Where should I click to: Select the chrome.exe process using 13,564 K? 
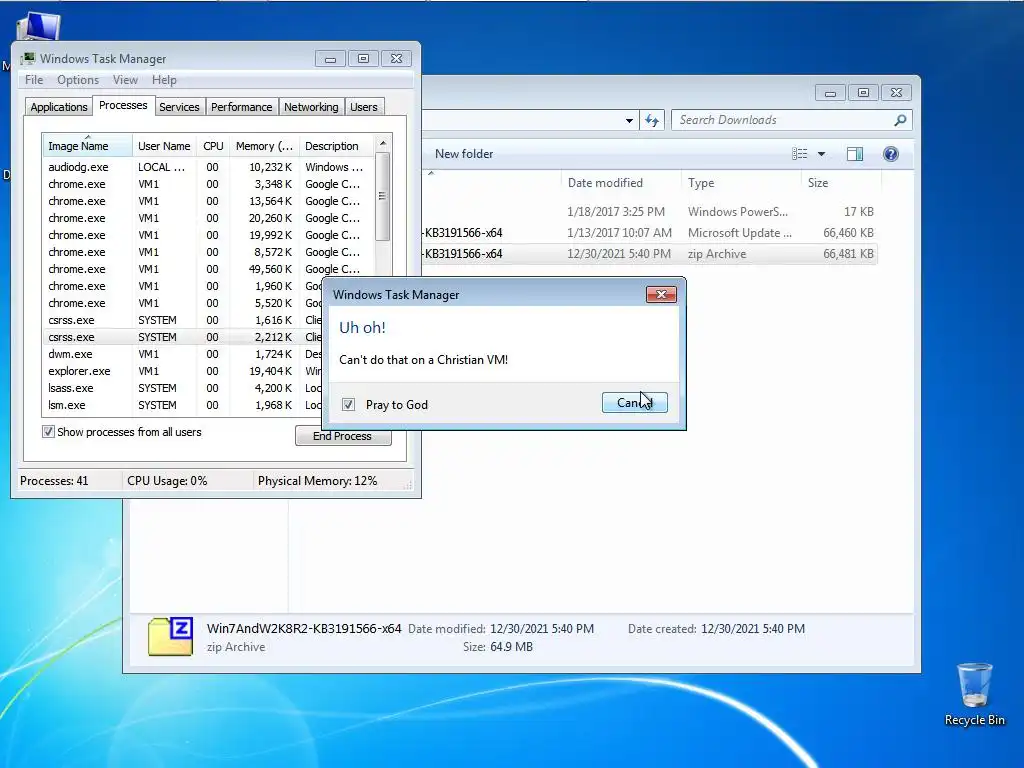[x=208, y=201]
